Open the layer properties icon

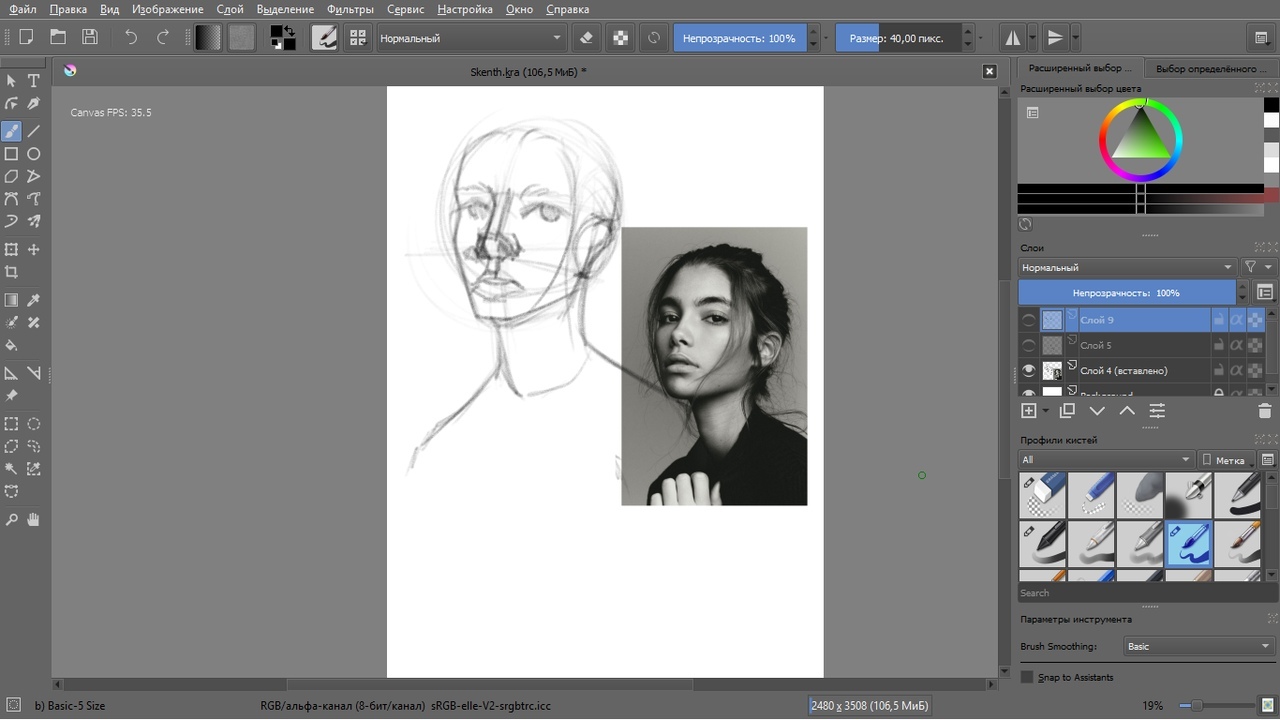click(x=1157, y=411)
